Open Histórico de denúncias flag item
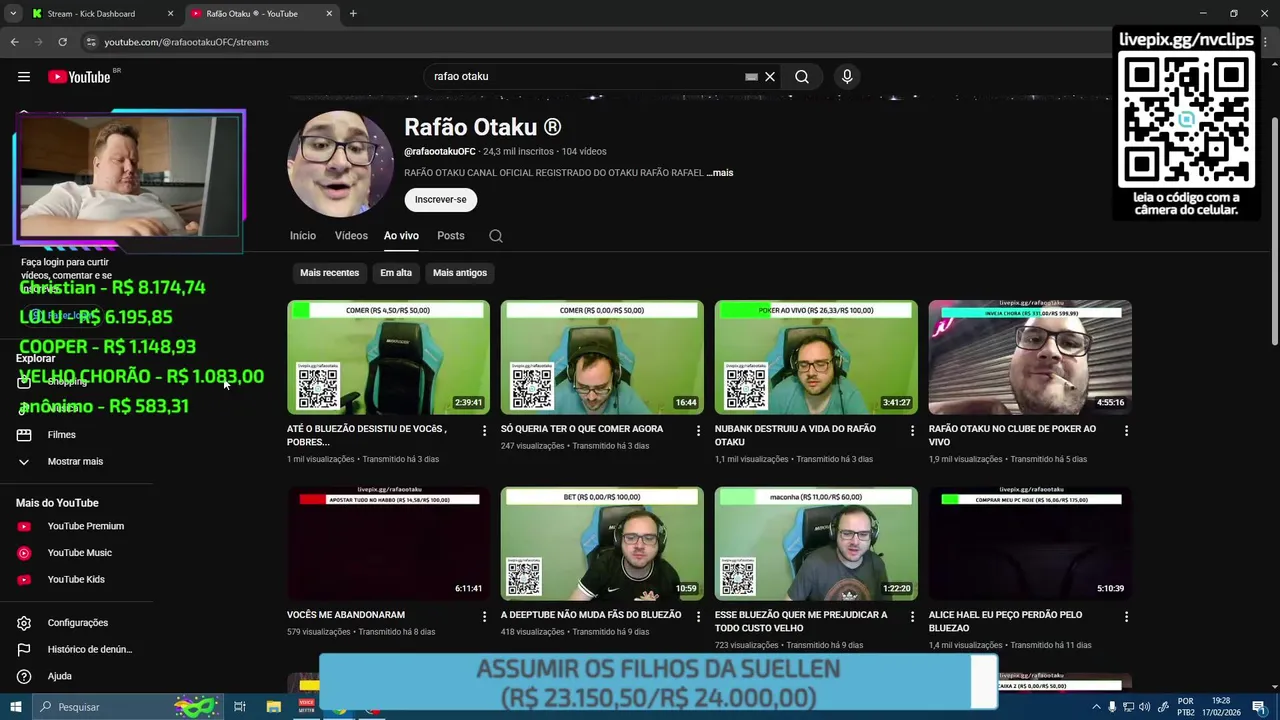1280x720 pixels. pyautogui.click(x=77, y=650)
